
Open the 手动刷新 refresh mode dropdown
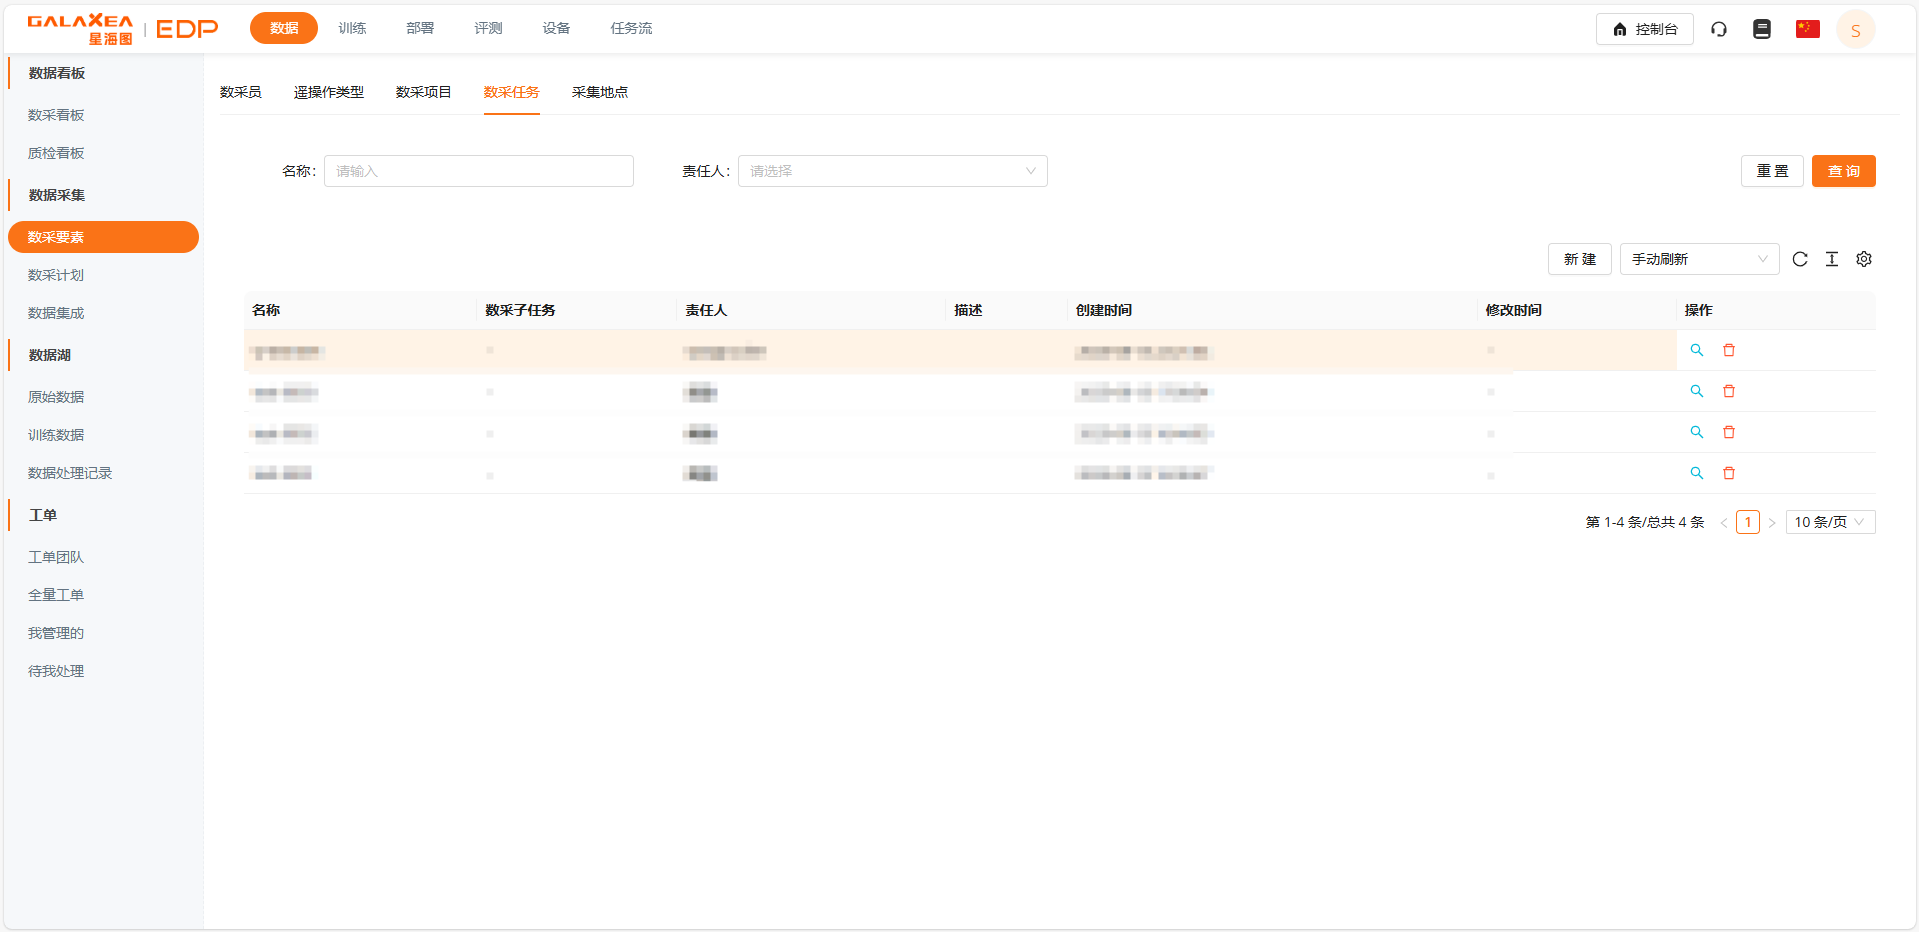click(x=1699, y=259)
